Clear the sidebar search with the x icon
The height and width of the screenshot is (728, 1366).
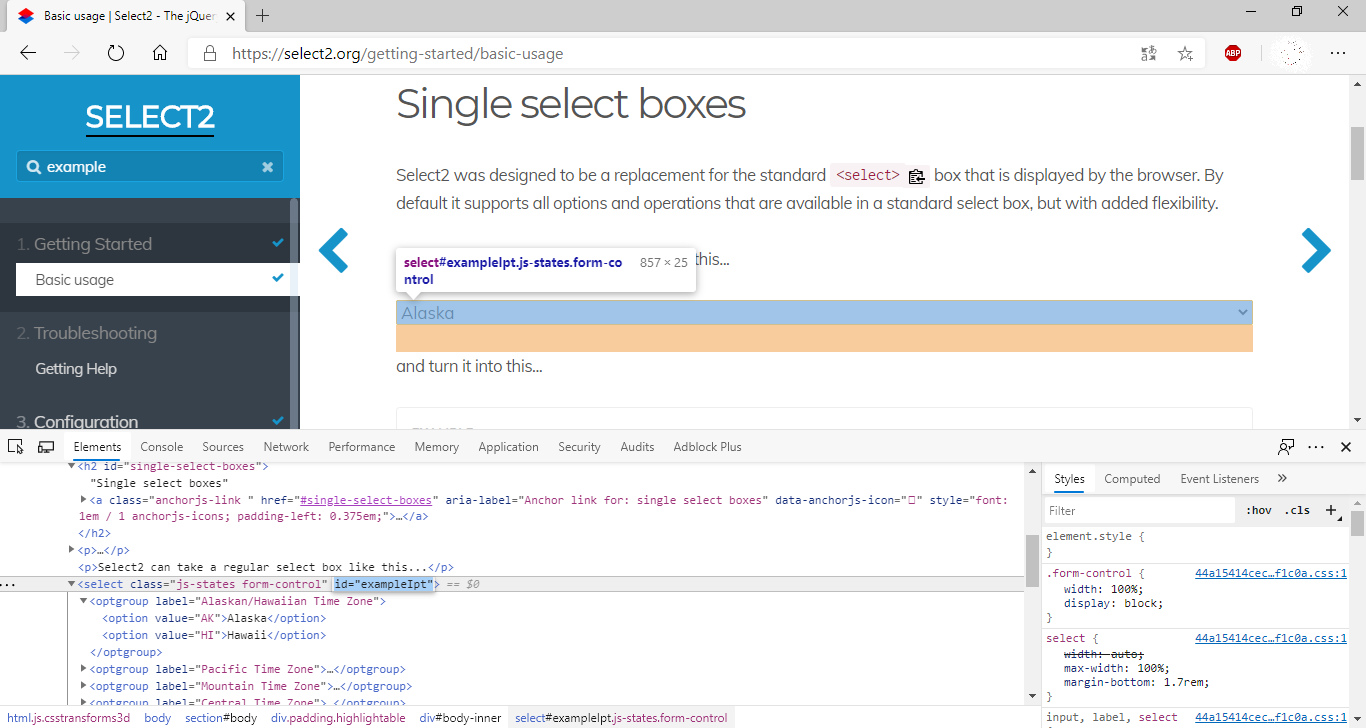pos(267,167)
